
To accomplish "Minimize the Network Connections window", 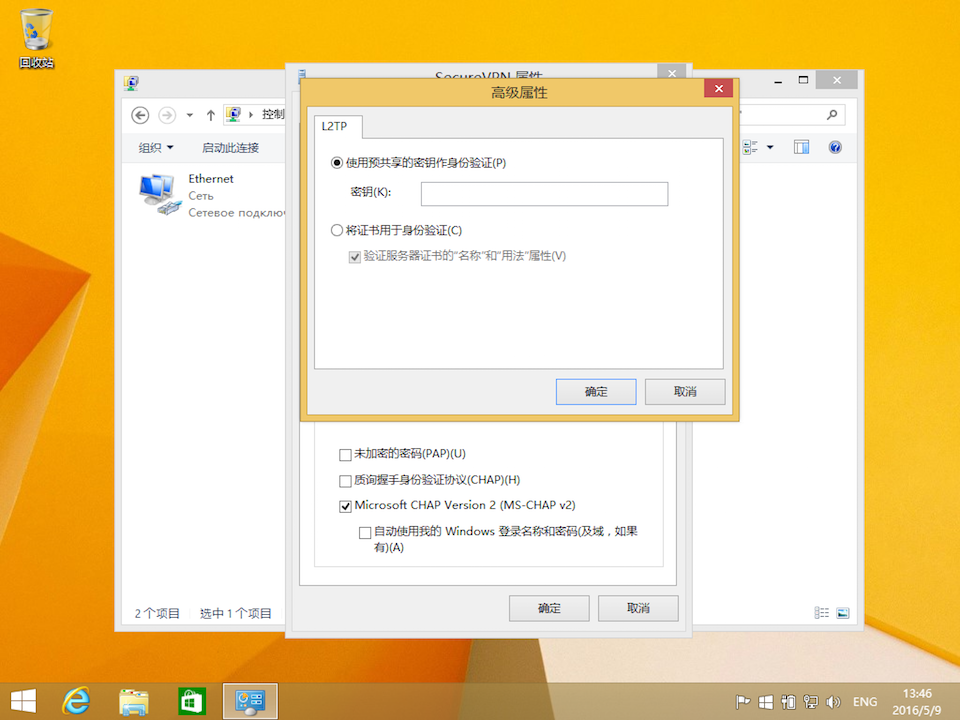I will 778,81.
